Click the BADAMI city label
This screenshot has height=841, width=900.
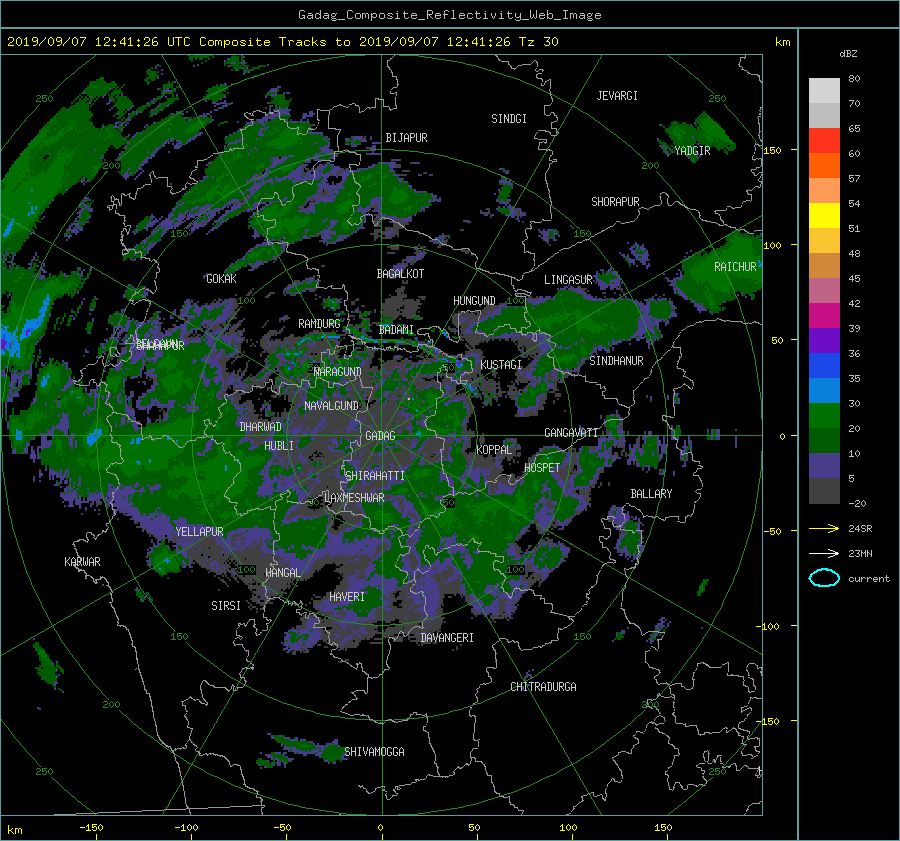(396, 330)
